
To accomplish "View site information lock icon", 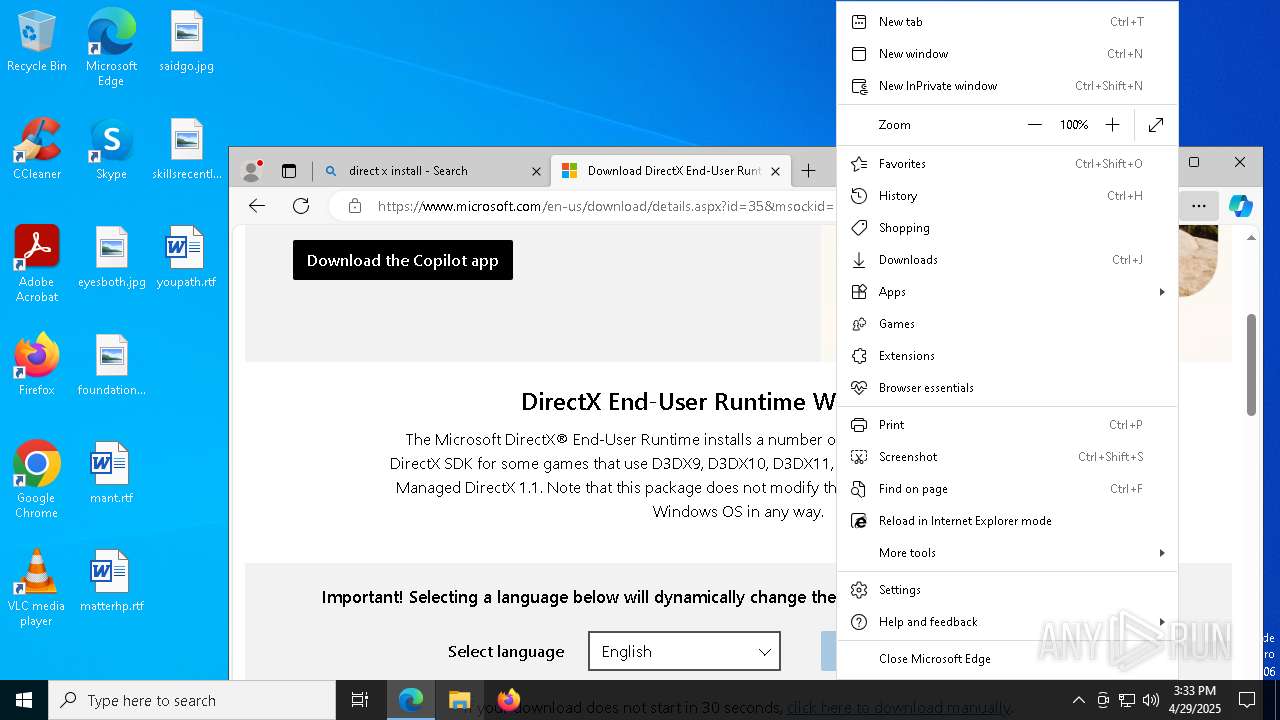I will pyautogui.click(x=354, y=206).
